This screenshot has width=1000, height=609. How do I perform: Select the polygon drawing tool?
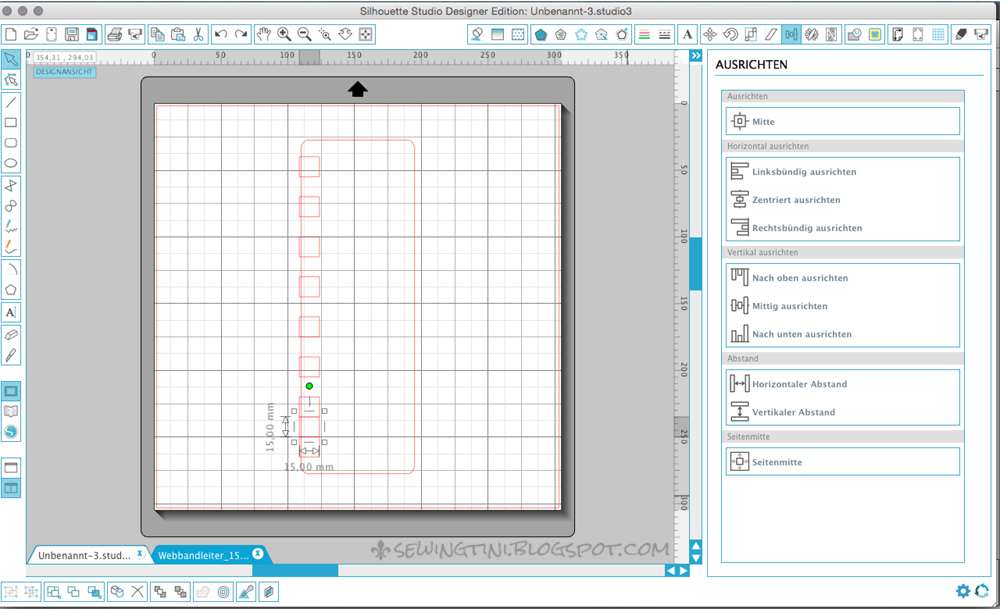[11, 290]
